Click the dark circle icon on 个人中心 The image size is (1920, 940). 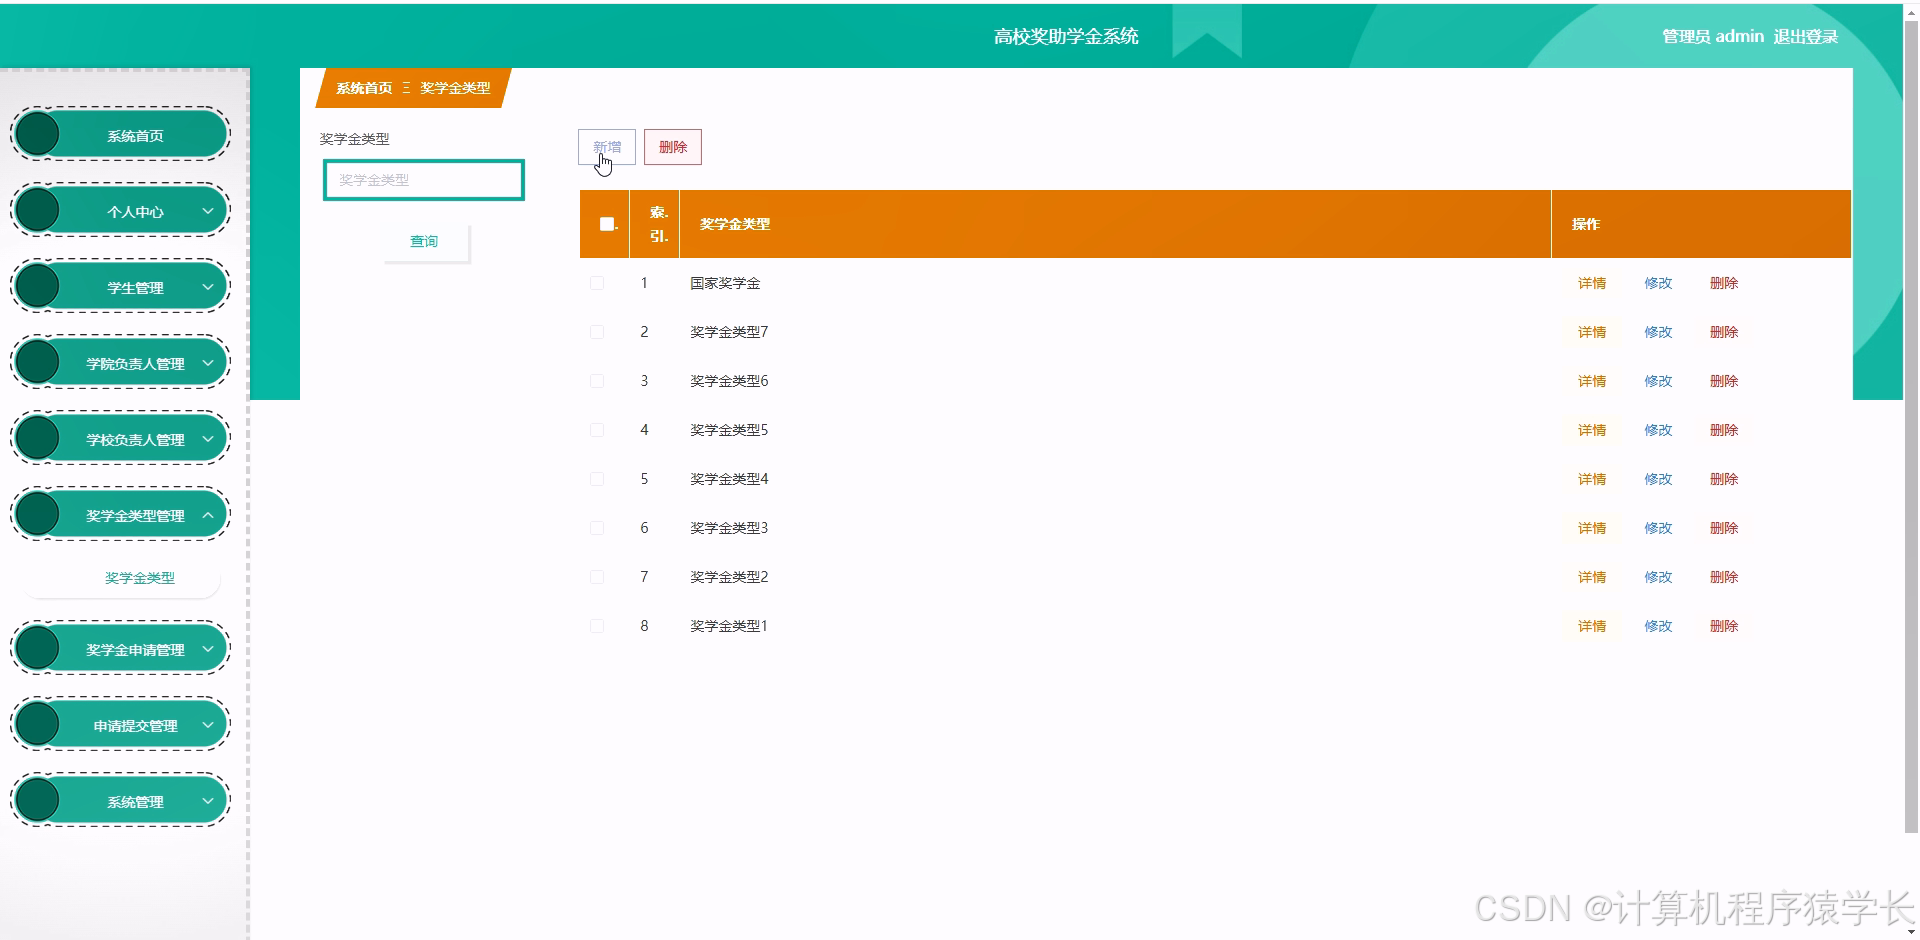click(x=38, y=210)
